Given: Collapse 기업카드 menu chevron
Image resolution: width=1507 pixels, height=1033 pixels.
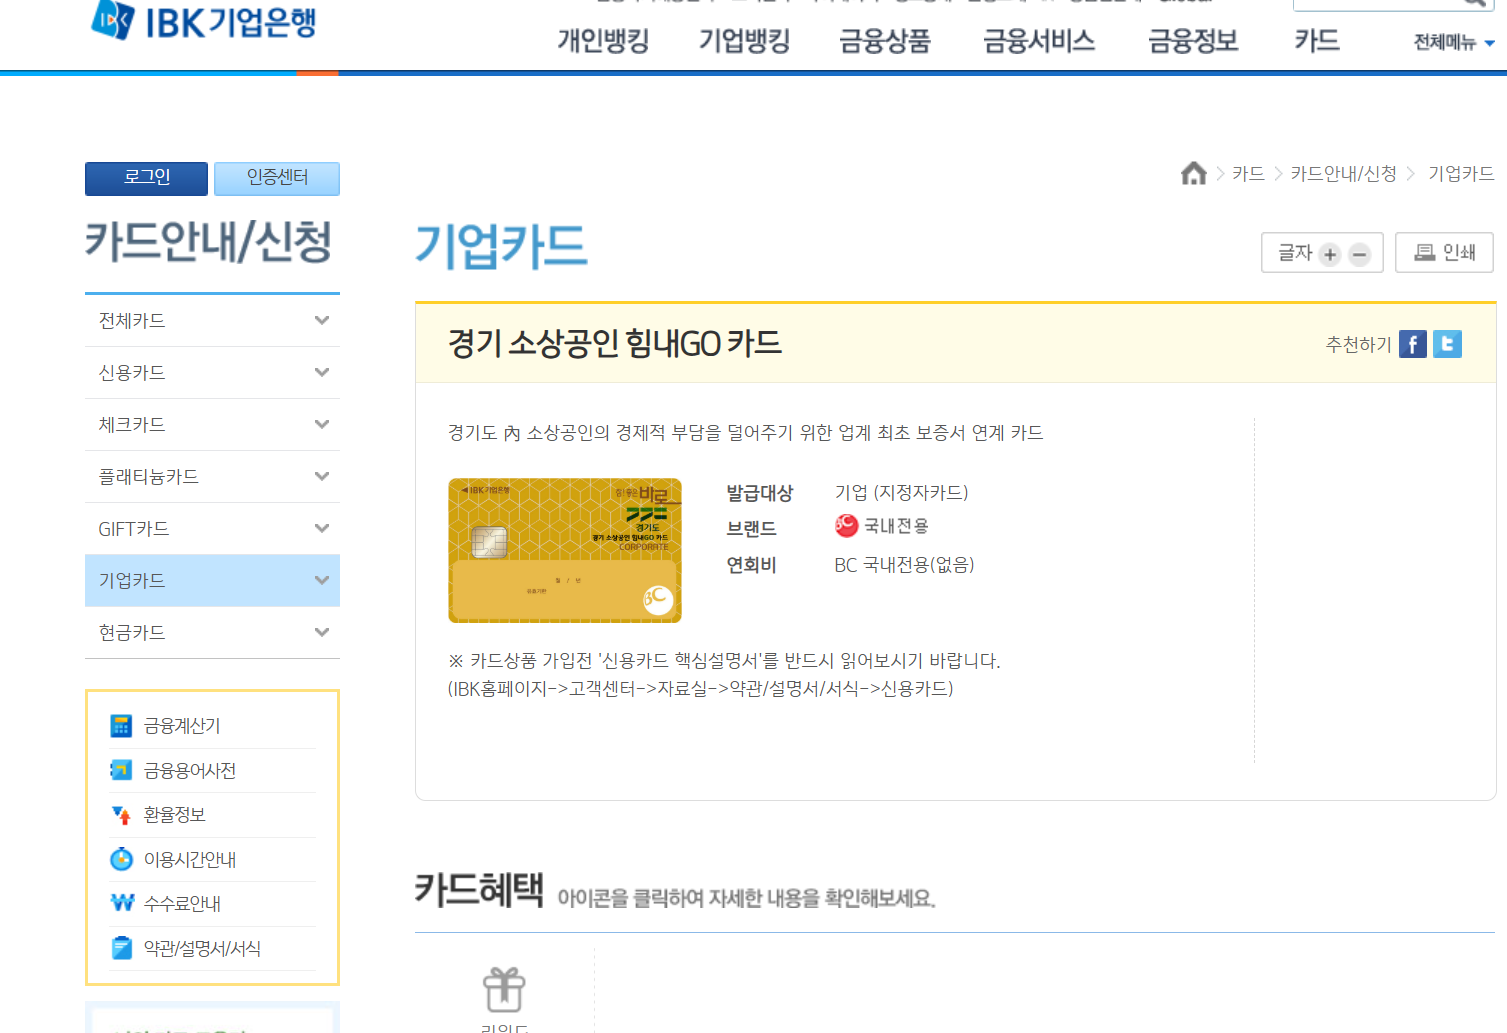Looking at the screenshot, I should (322, 580).
